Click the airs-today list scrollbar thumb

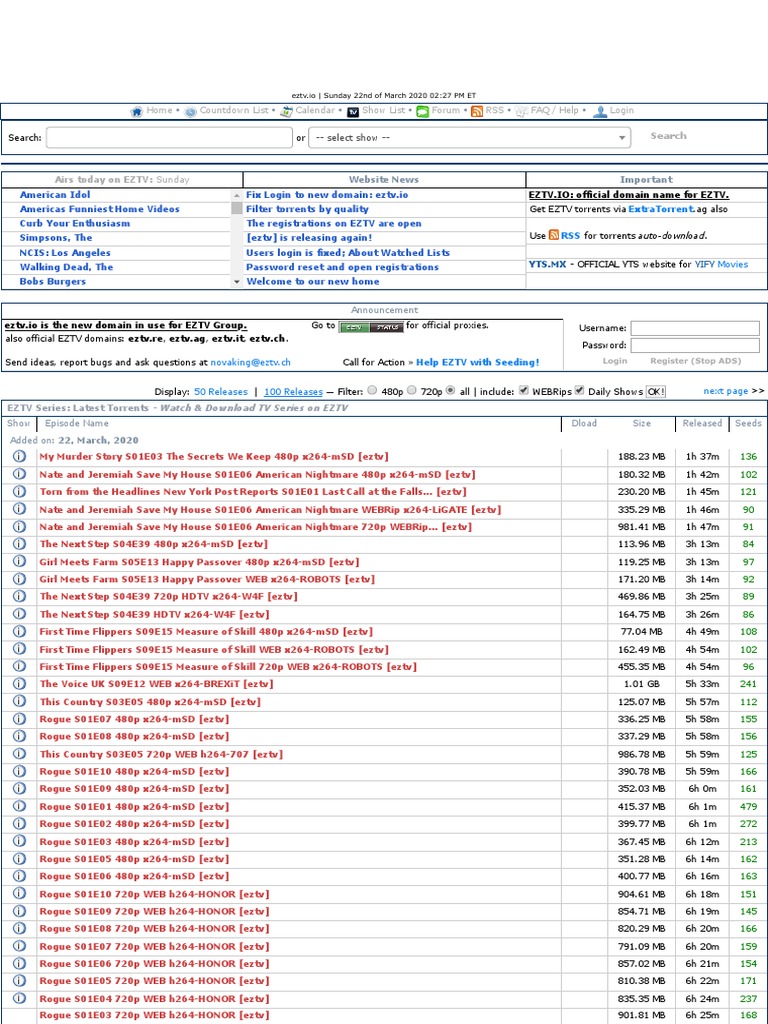(237, 208)
